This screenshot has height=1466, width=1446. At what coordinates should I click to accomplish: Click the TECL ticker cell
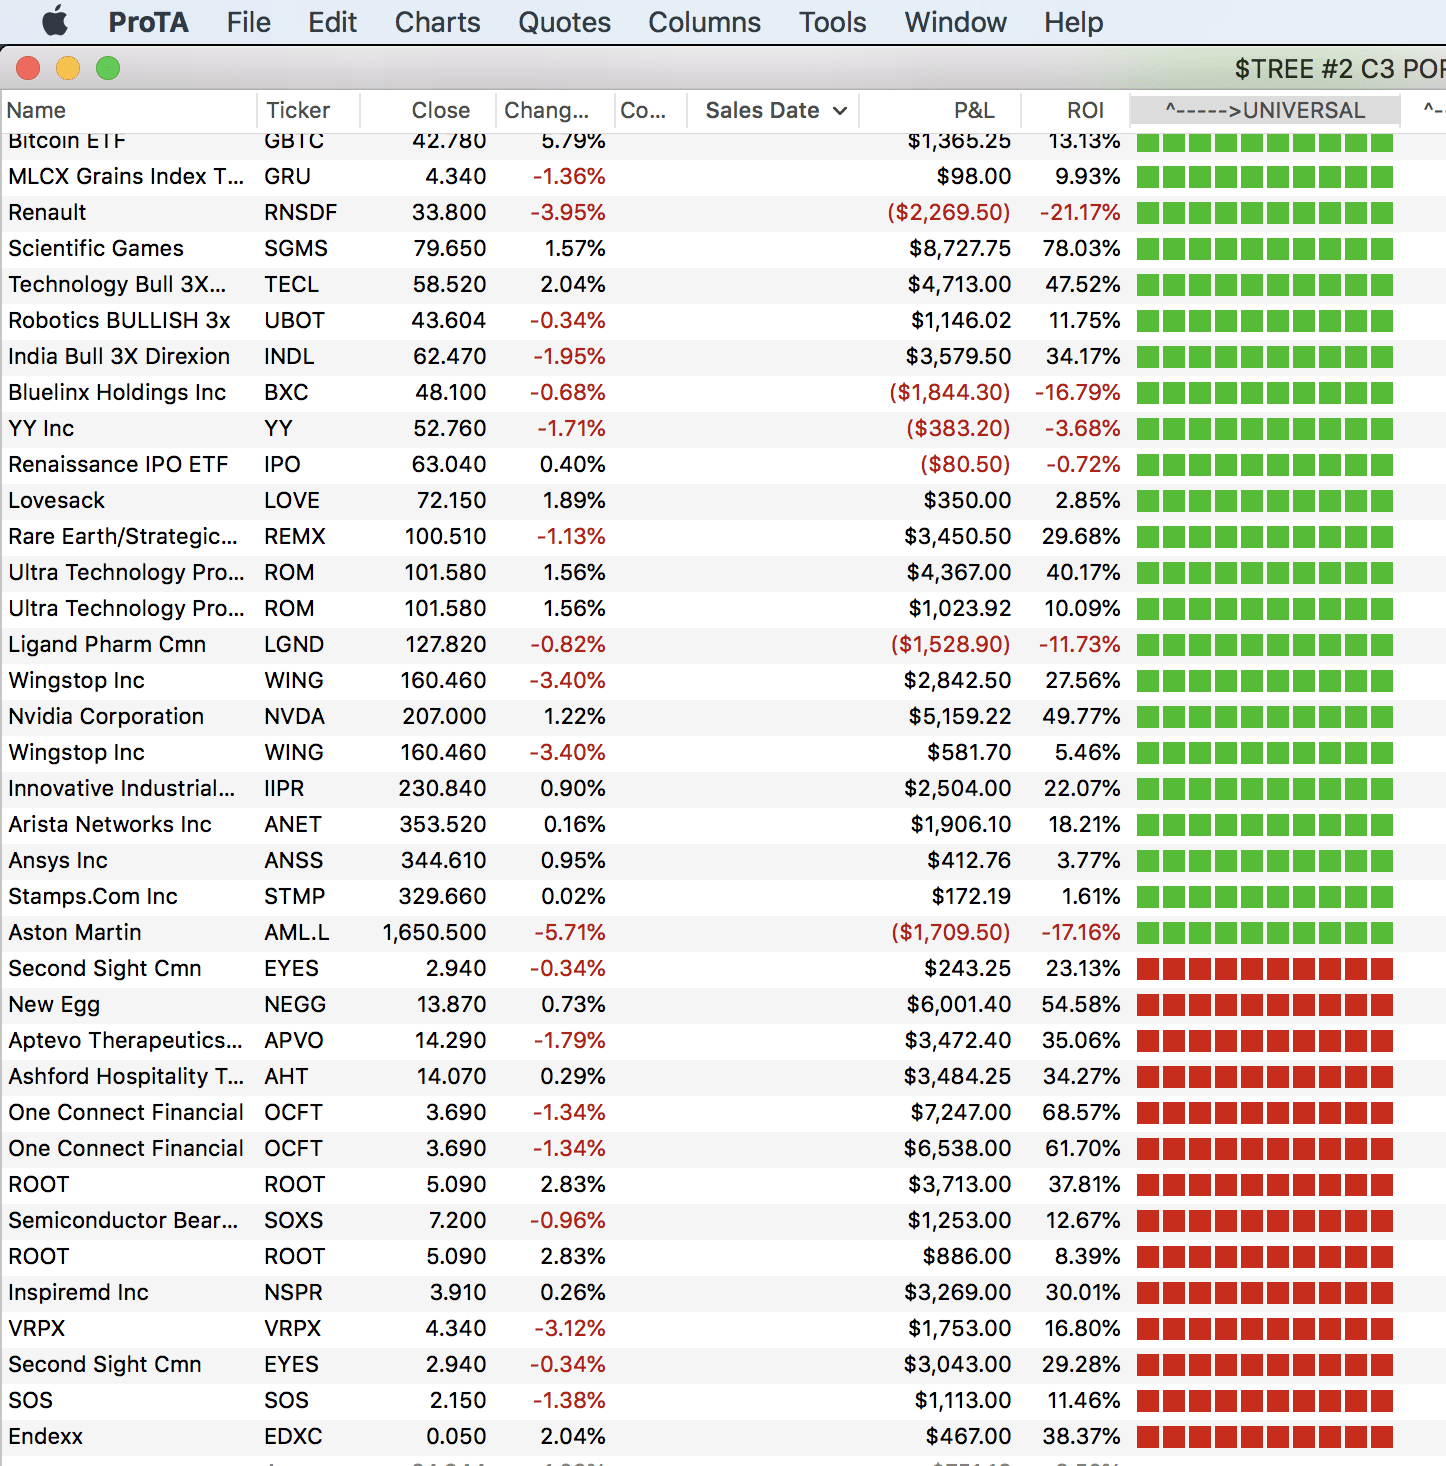[291, 284]
